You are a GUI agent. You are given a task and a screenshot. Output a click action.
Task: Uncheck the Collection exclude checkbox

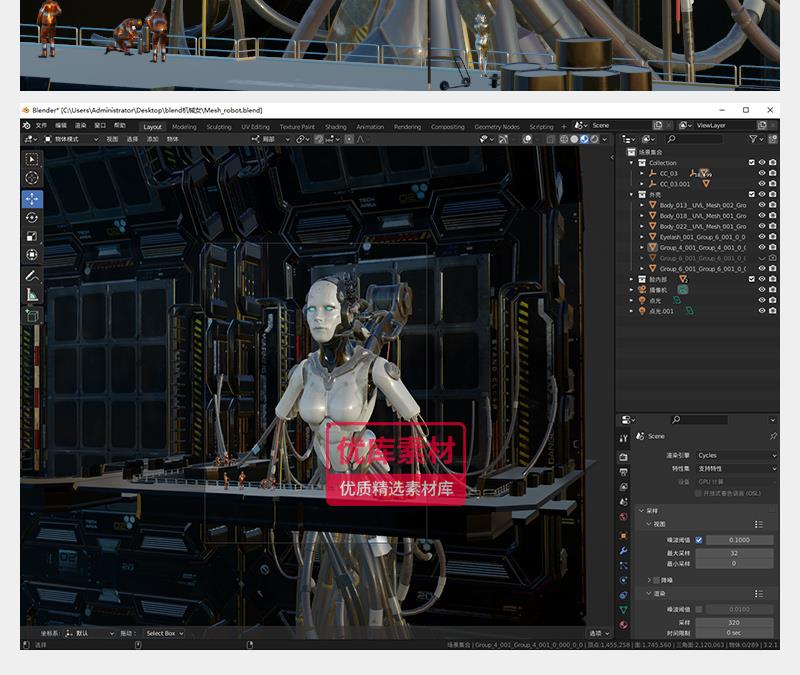tap(752, 162)
